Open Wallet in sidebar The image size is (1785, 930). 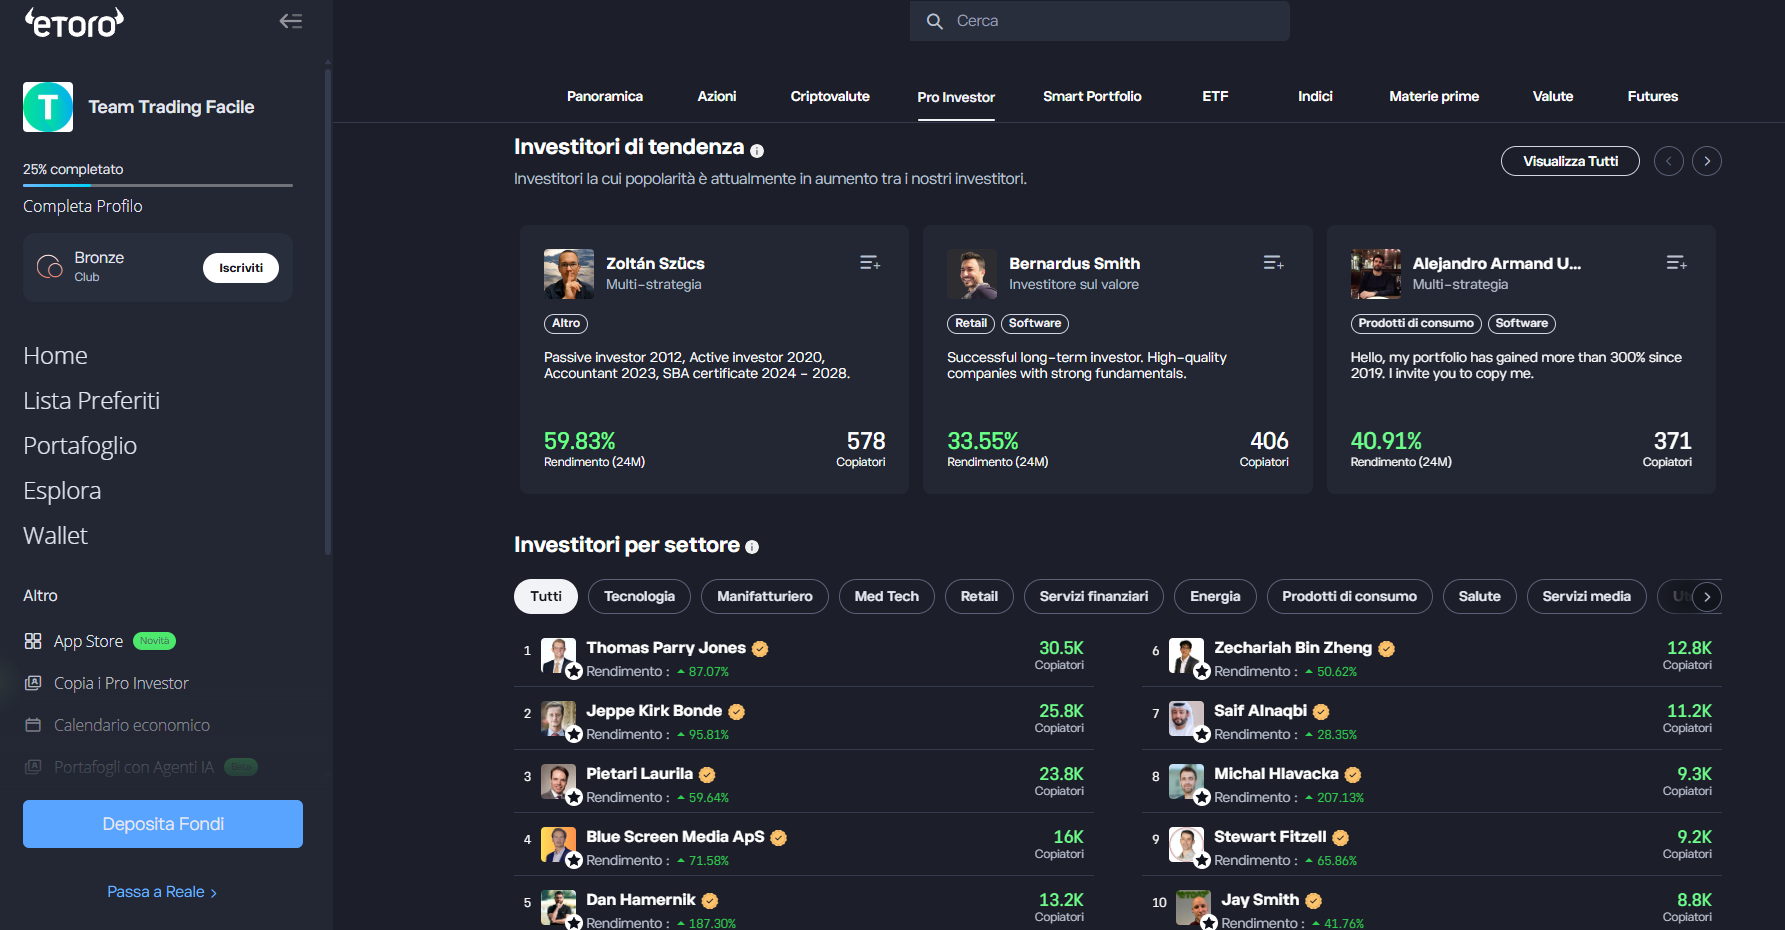point(55,536)
